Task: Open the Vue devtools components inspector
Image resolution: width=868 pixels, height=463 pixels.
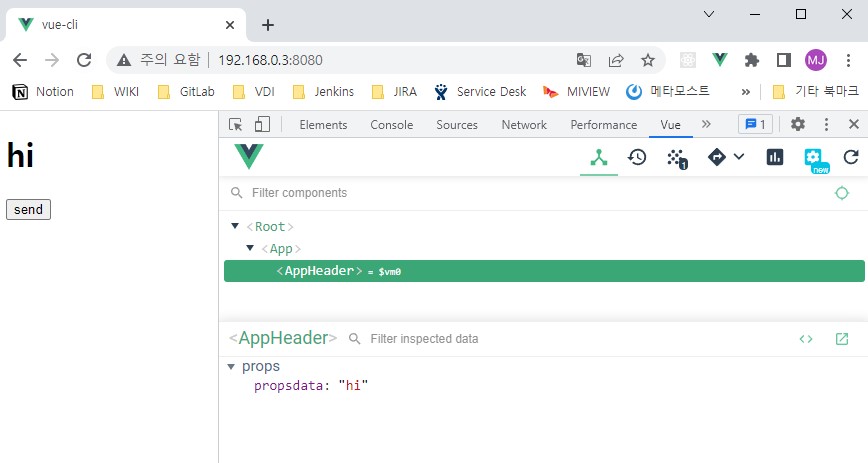Action: [599, 158]
